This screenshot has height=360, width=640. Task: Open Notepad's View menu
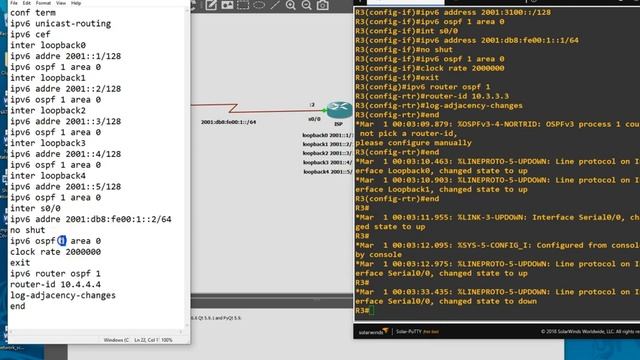tap(61, 3)
